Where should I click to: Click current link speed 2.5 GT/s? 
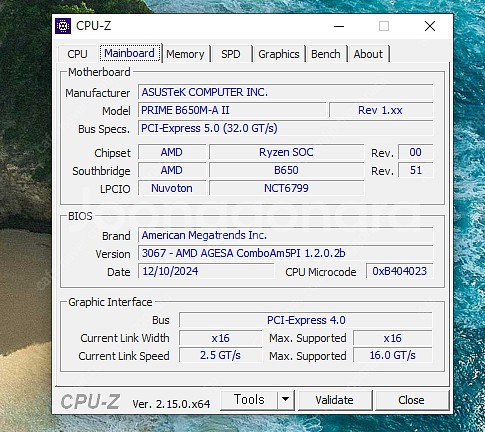(220, 355)
